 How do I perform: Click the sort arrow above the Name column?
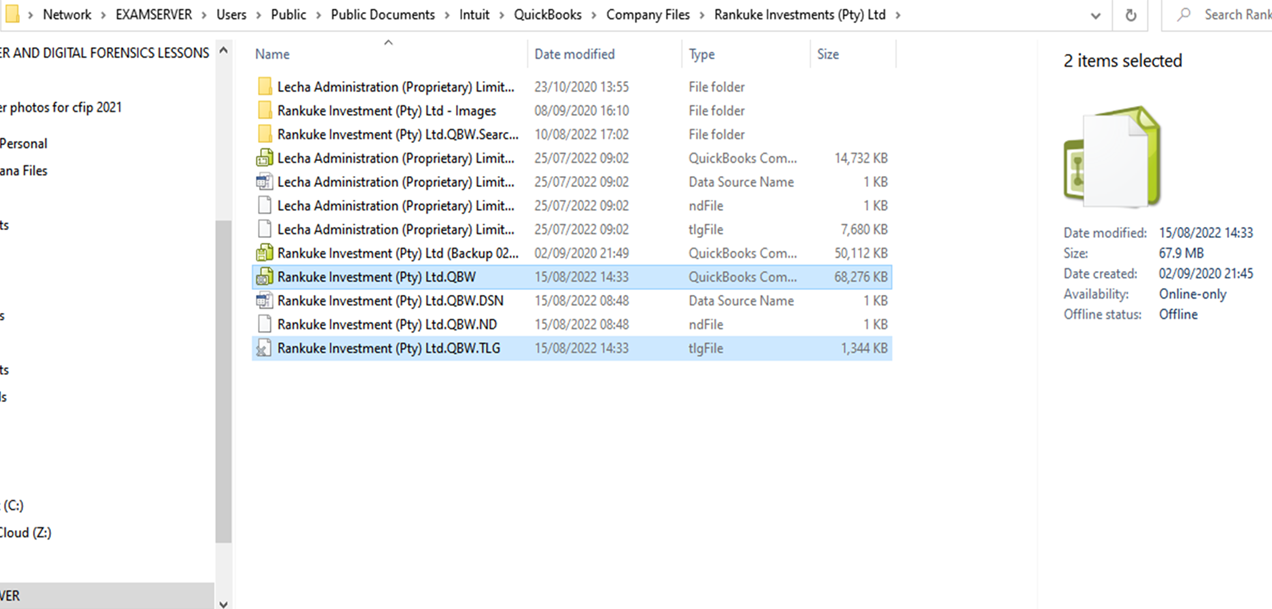click(x=388, y=42)
